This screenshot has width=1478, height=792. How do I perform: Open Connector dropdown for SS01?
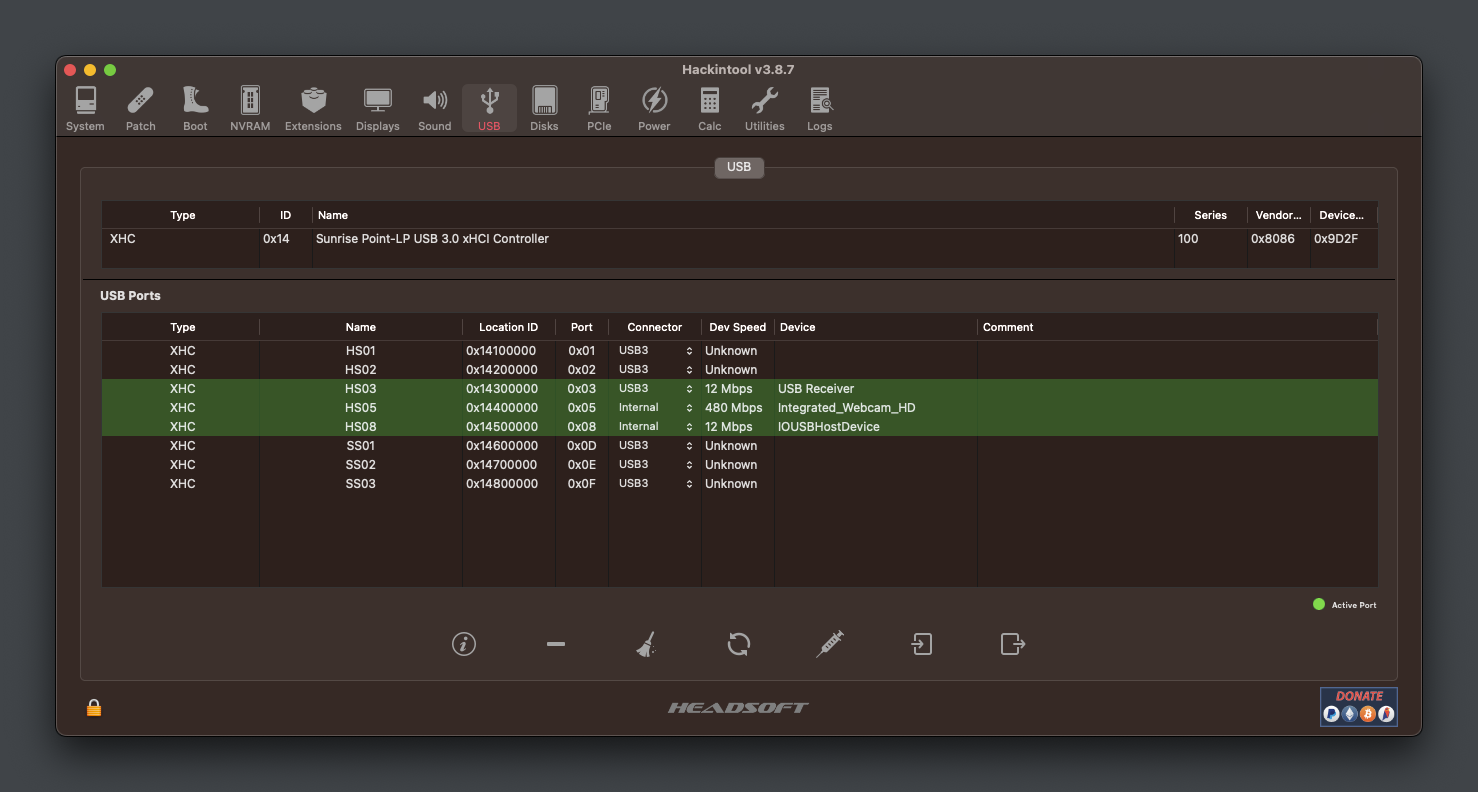[655, 446]
